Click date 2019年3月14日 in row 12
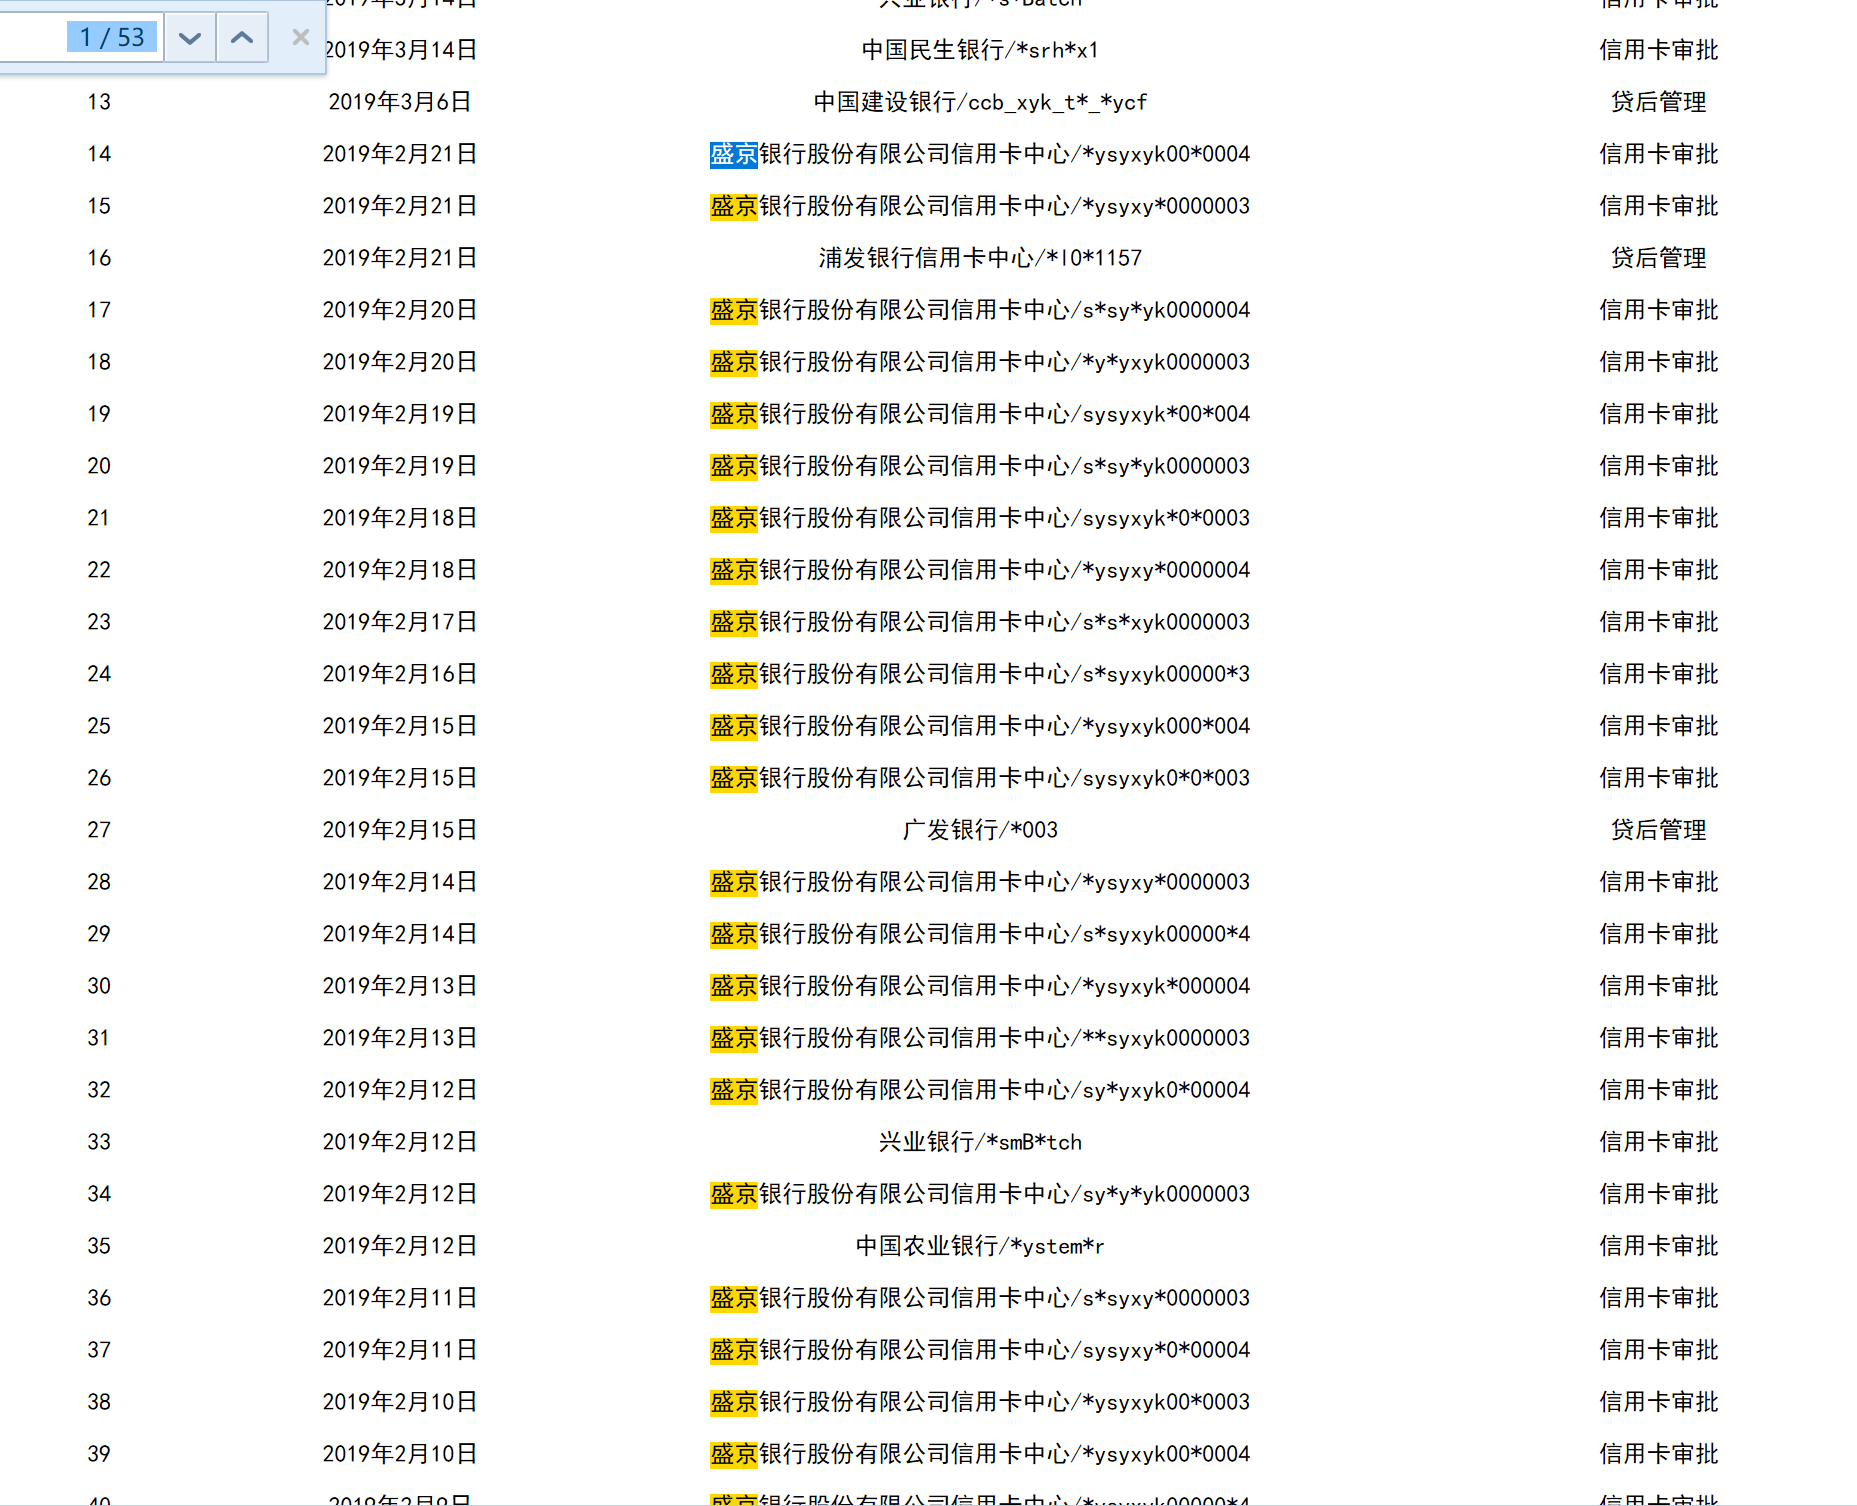The width and height of the screenshot is (1857, 1506). [x=400, y=50]
